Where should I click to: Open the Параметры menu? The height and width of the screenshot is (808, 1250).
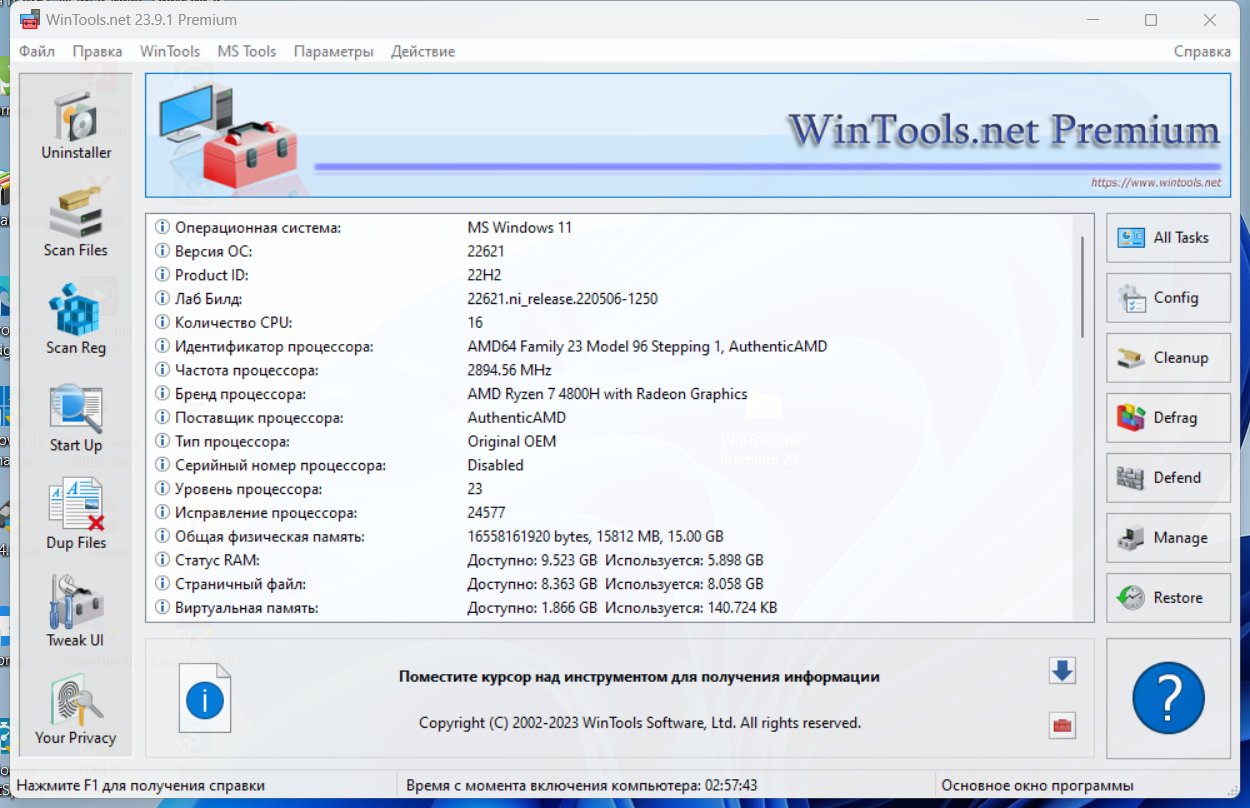(x=334, y=51)
